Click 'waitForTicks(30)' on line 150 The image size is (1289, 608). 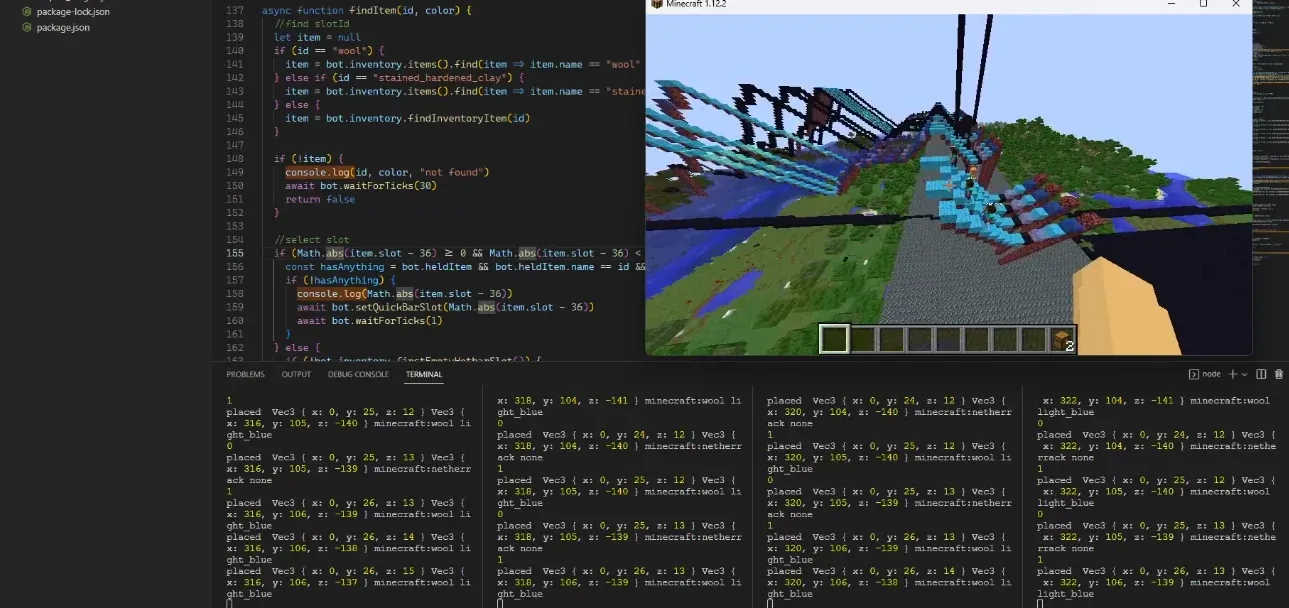(x=390, y=185)
